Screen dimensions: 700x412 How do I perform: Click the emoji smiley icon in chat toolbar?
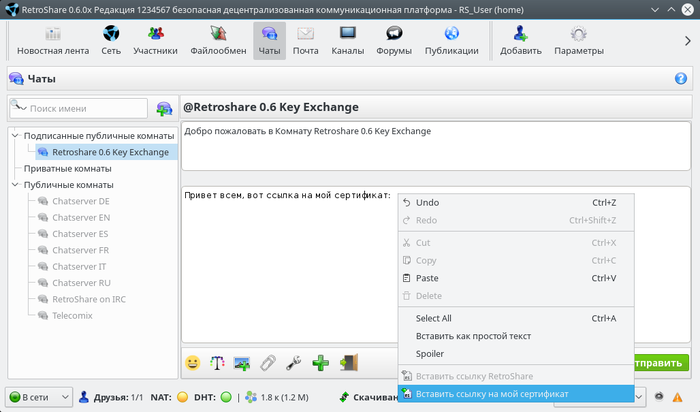192,363
